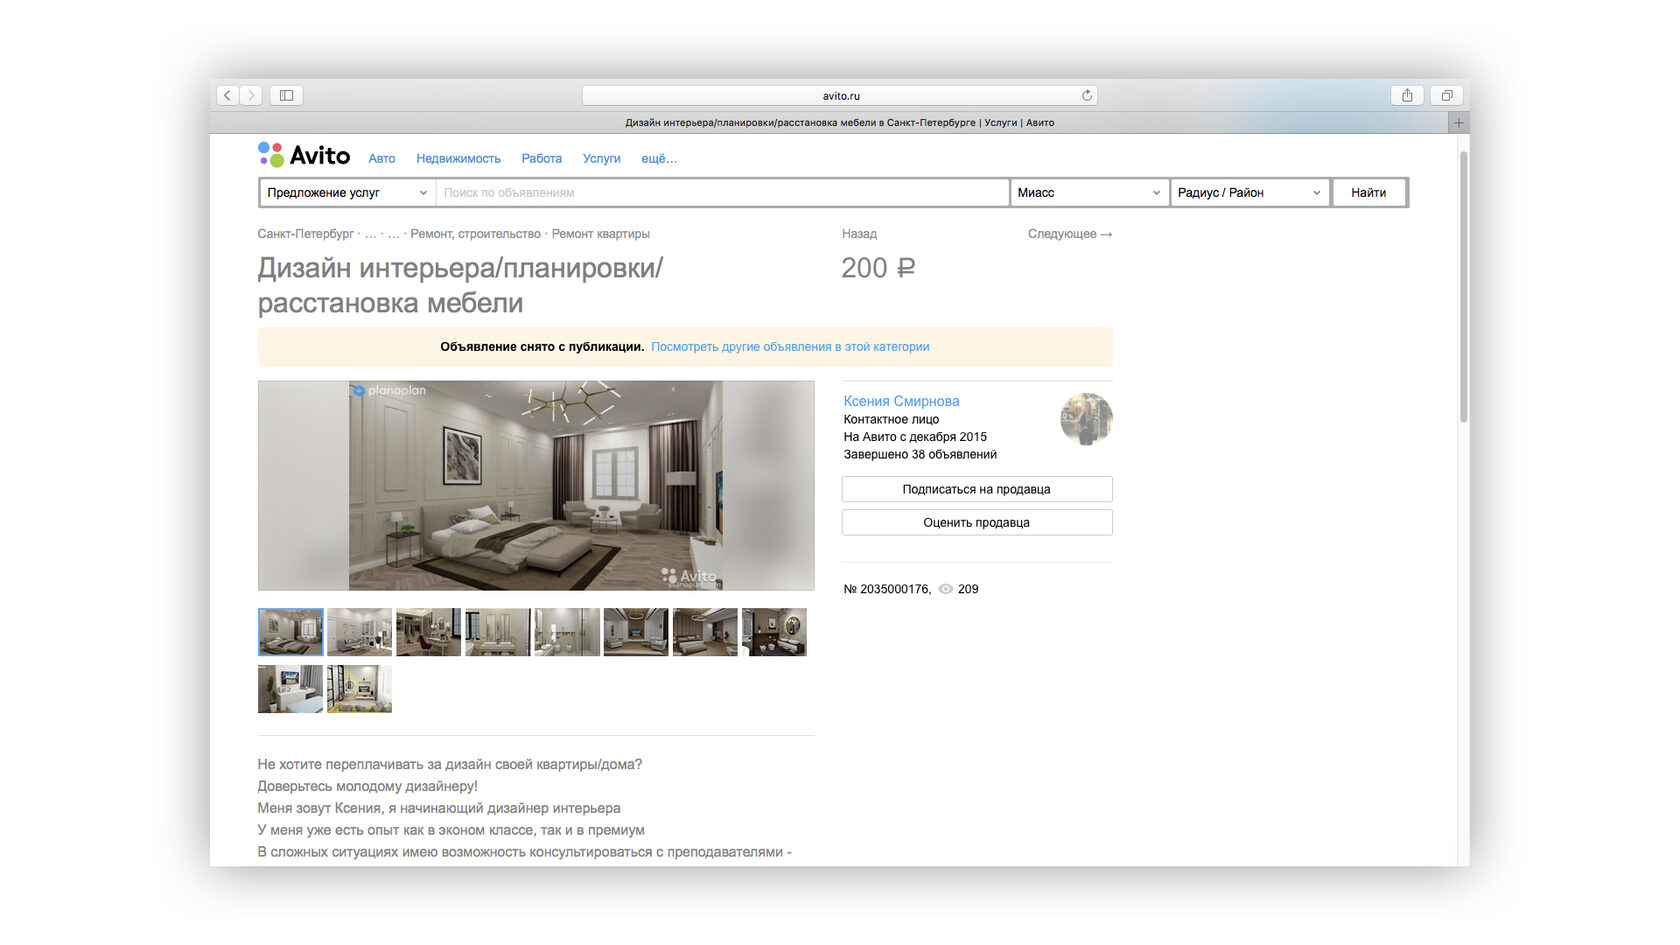1680x945 pixels.
Task: Select the sixth gallery thumbnail
Action: click(636, 632)
